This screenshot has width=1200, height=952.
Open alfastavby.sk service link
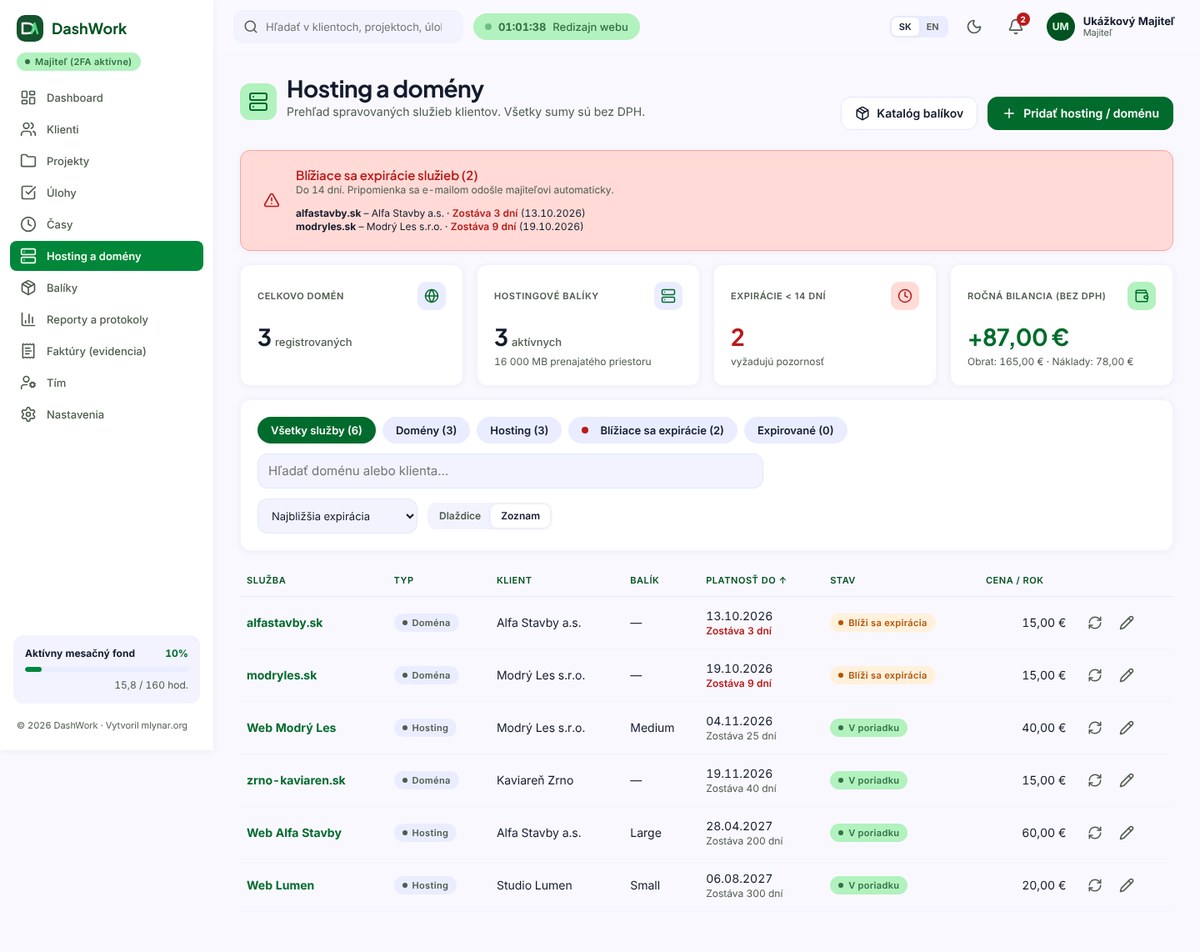tap(285, 622)
